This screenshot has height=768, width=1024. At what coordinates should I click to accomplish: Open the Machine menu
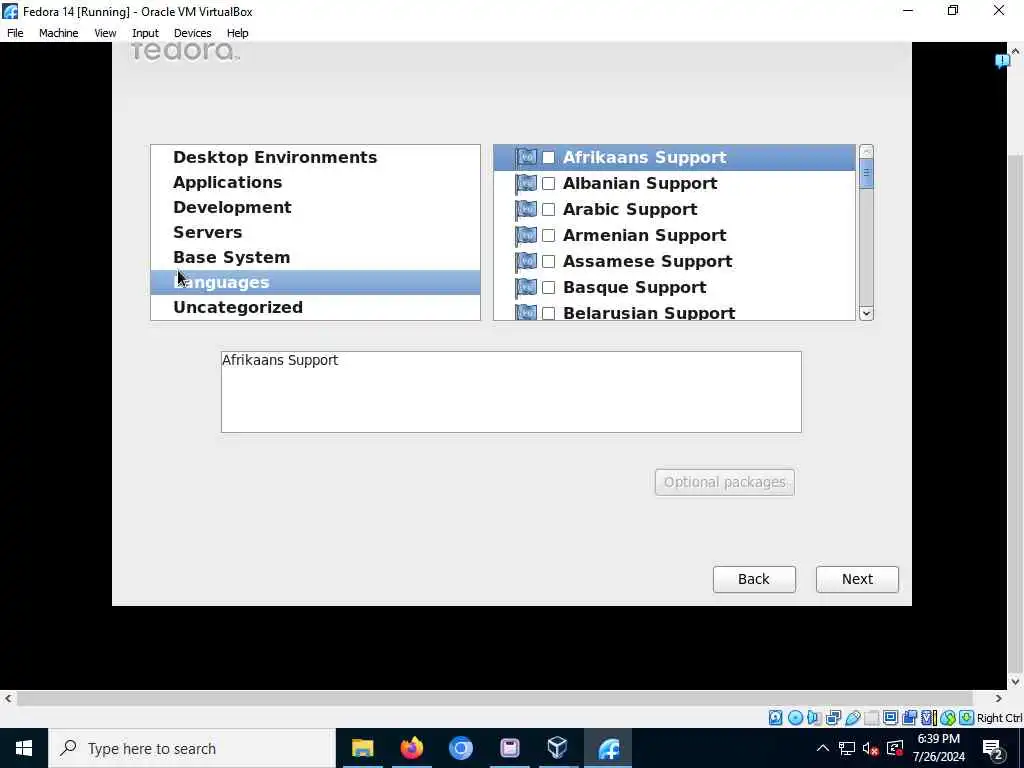coord(59,33)
